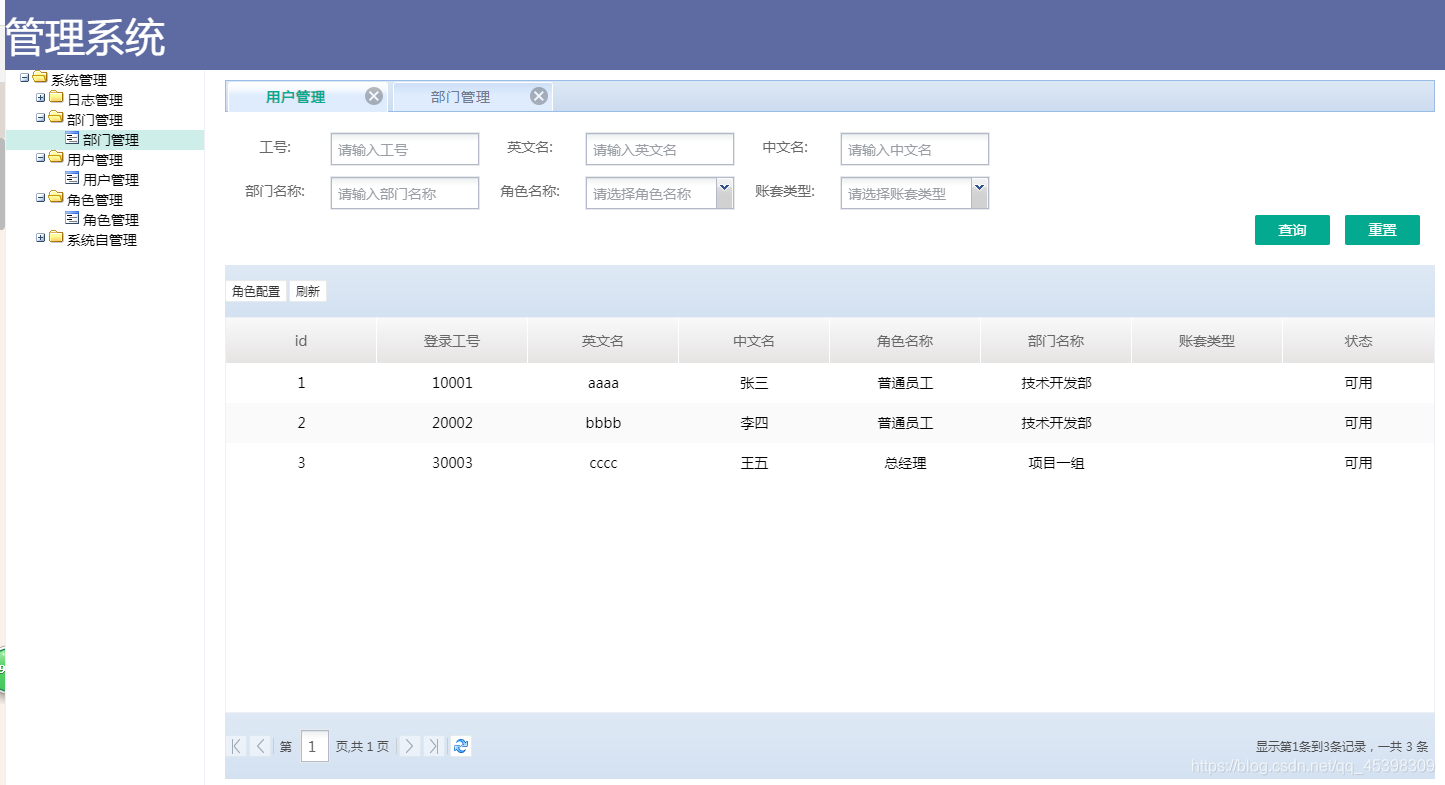
Task: Sort by the id column header
Action: point(301,341)
